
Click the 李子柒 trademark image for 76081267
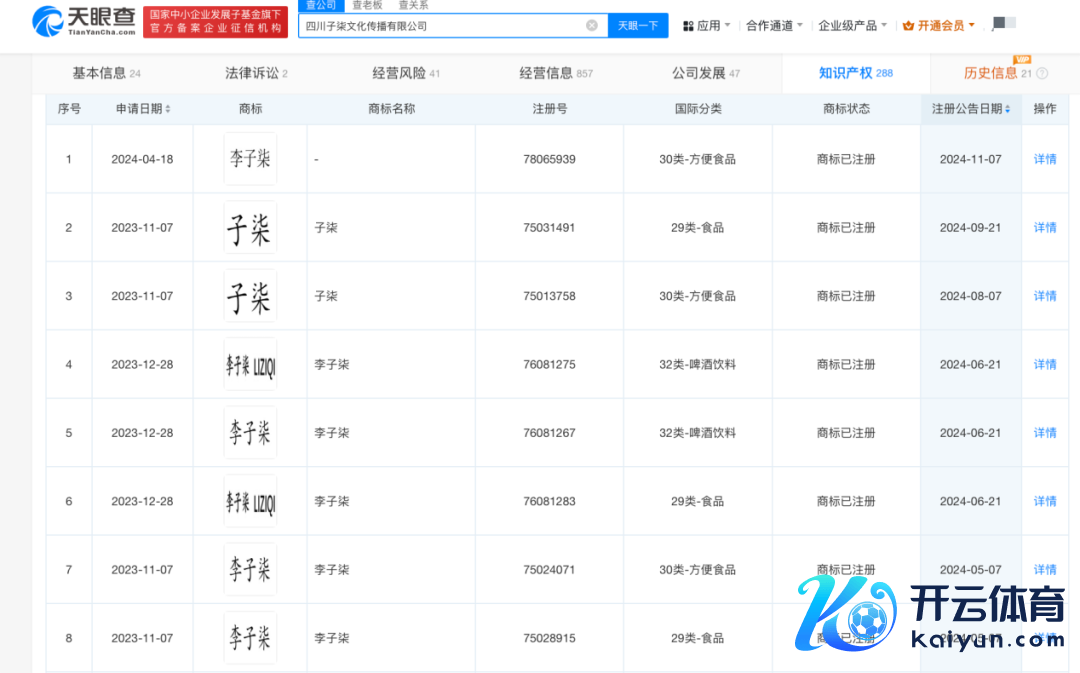tap(250, 433)
